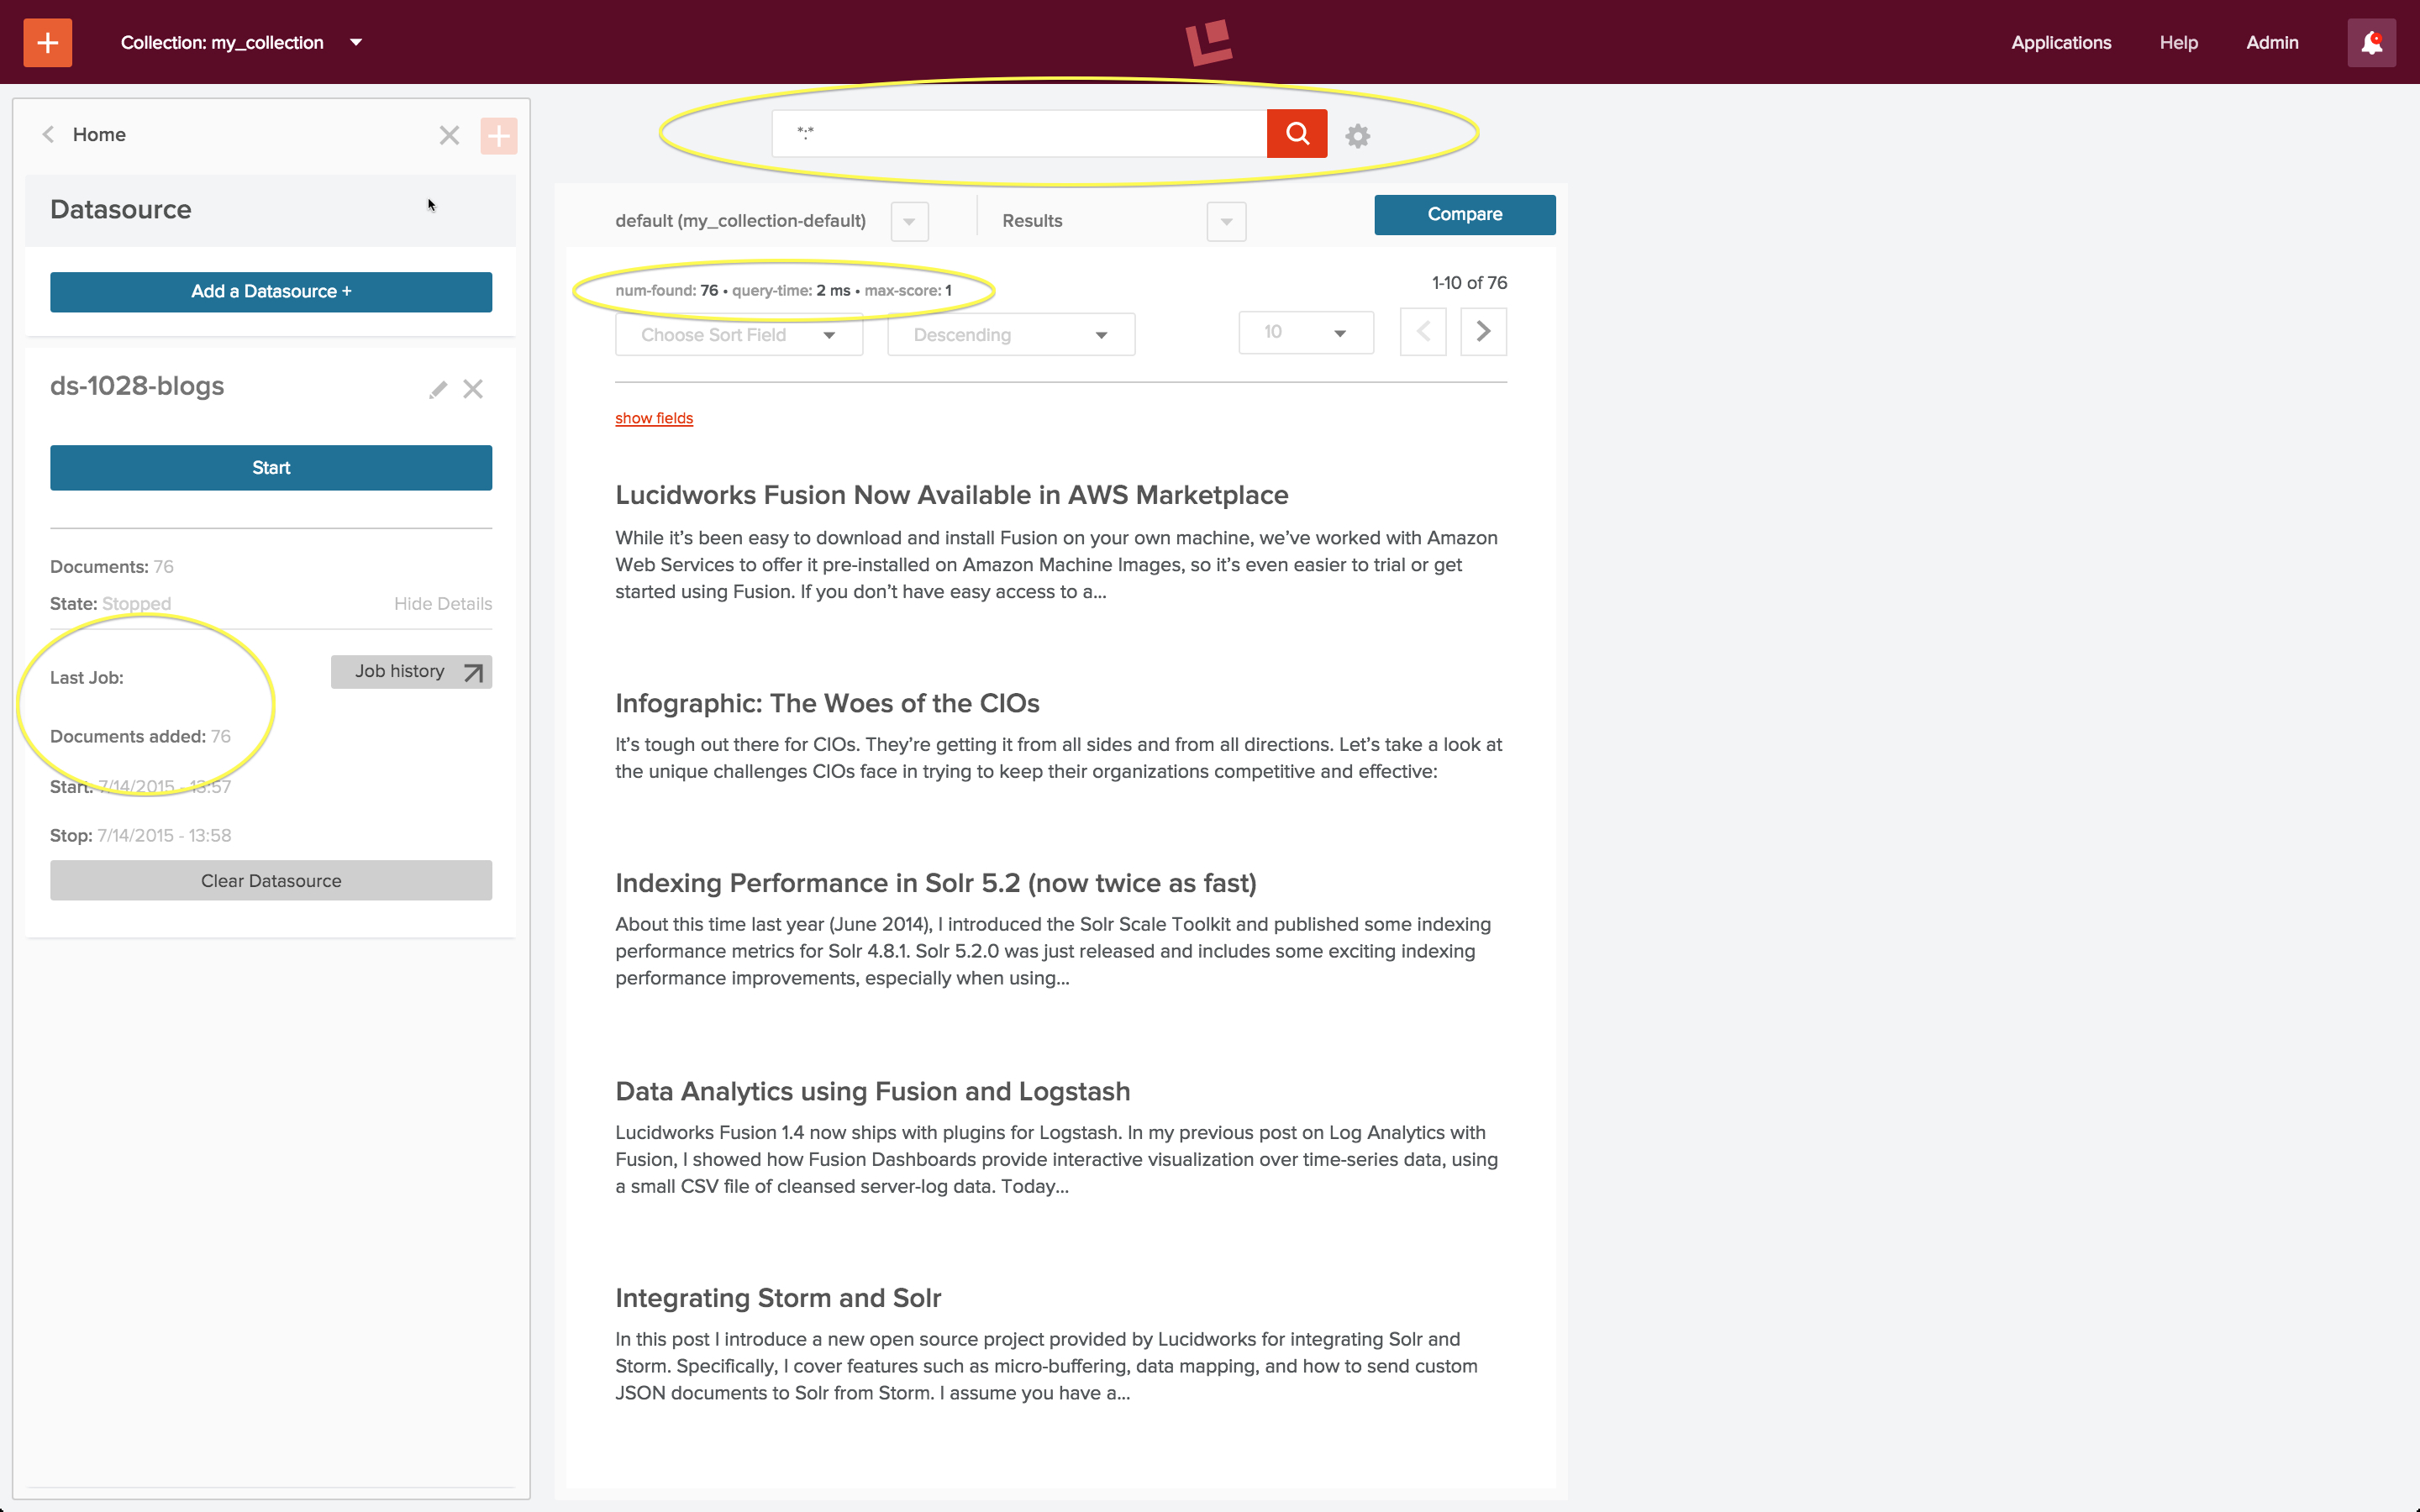Click the Compare button

1462,213
